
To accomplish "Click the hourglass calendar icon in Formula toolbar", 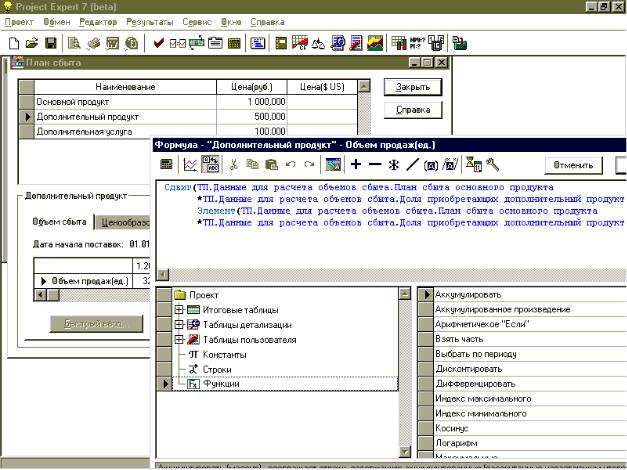I will pos(474,164).
